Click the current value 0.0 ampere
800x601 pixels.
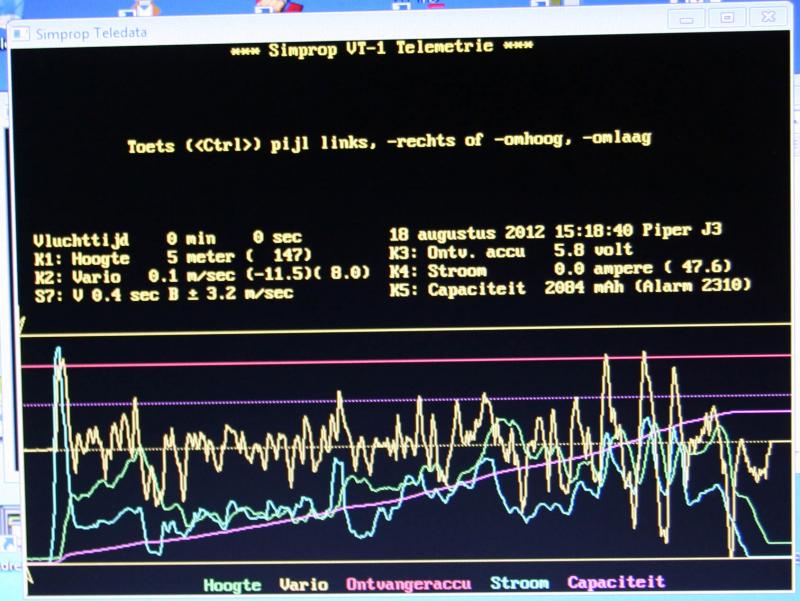[x=604, y=268]
